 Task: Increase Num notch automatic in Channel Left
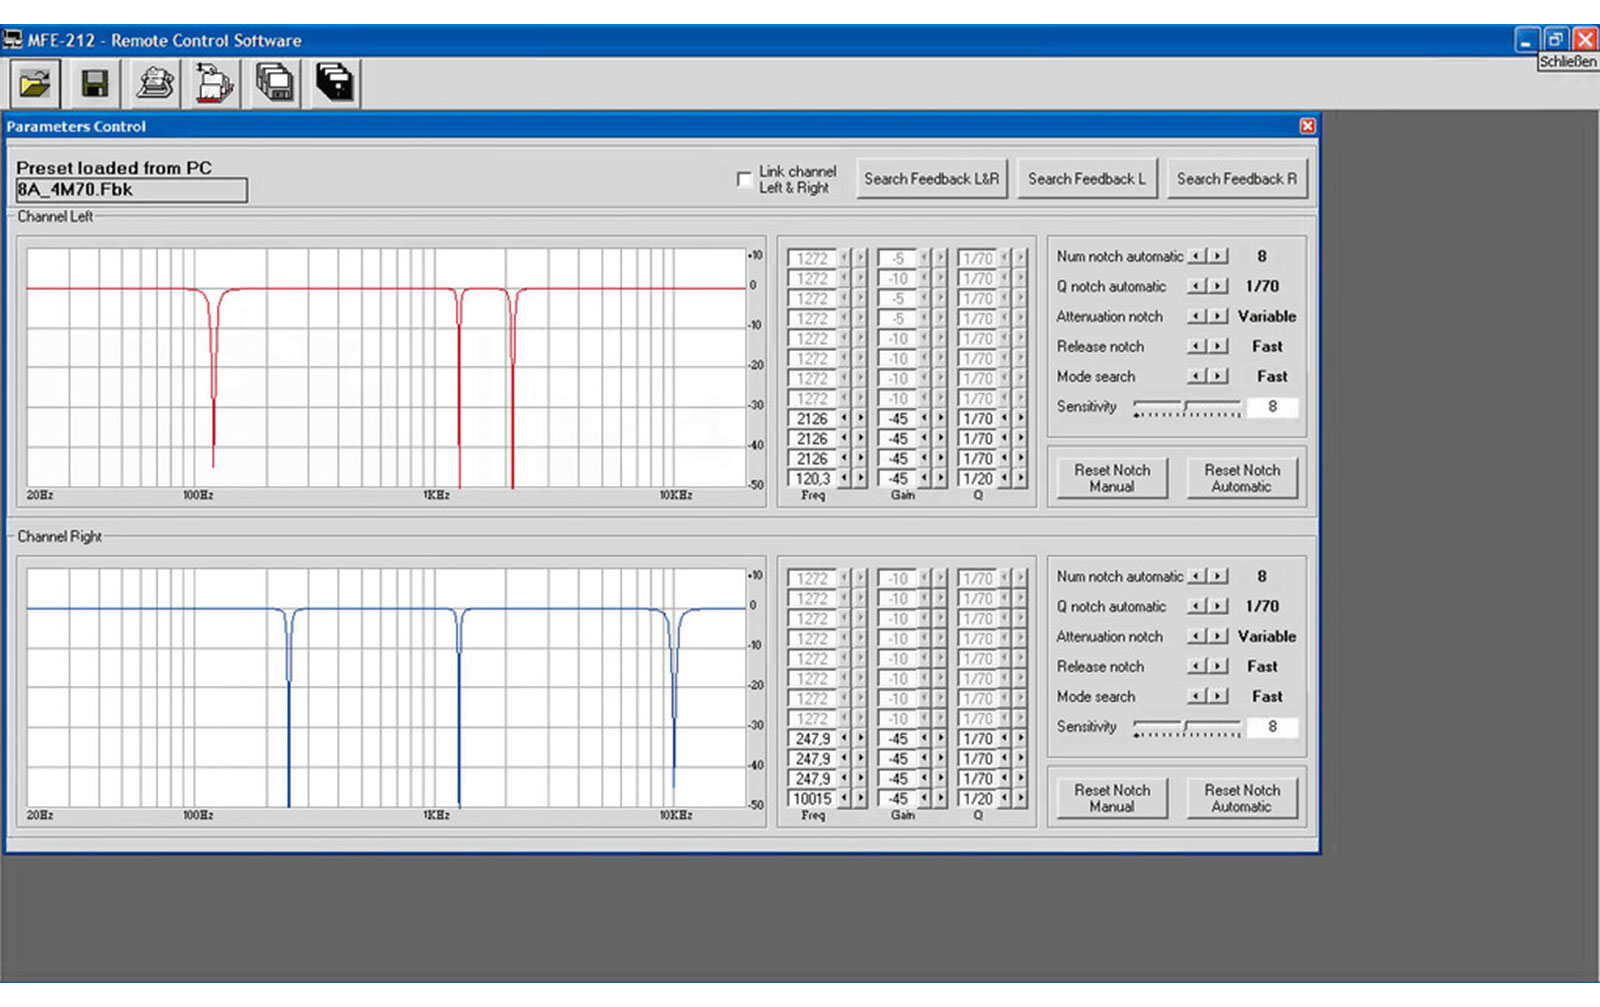pyautogui.click(x=1217, y=256)
